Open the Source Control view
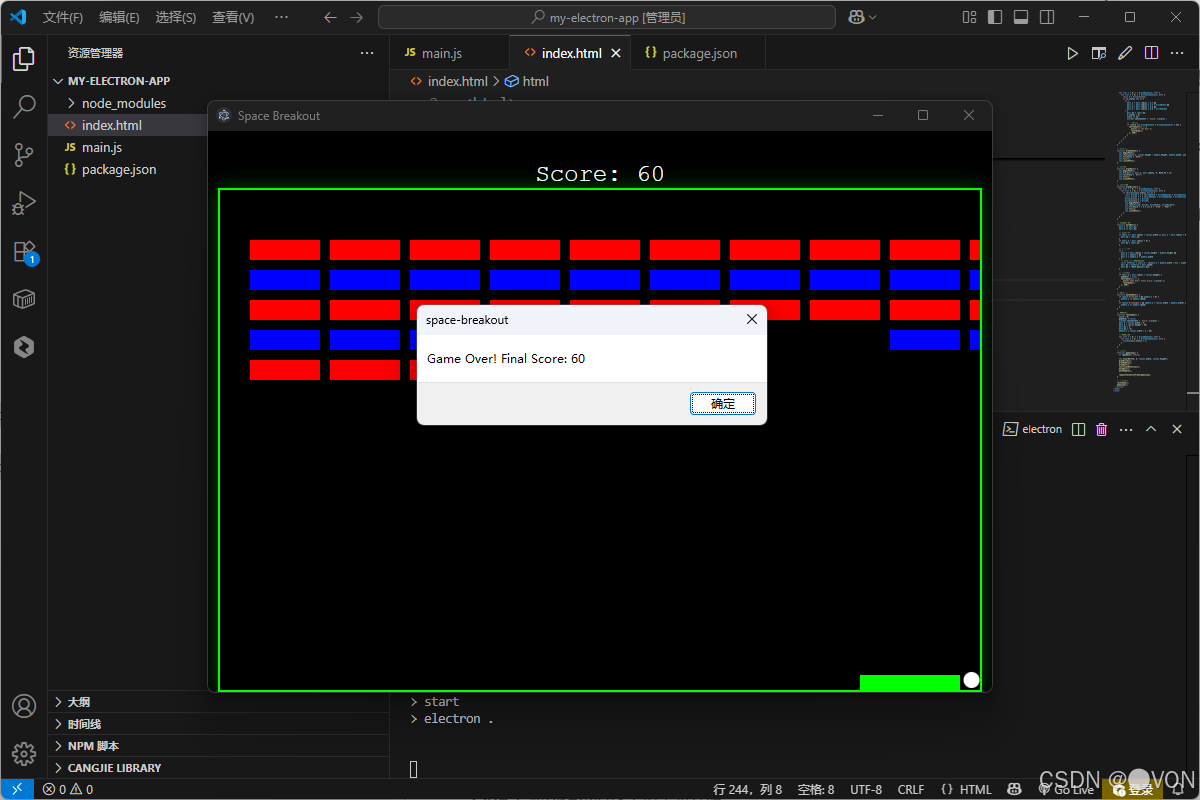The width and height of the screenshot is (1200, 800). pyautogui.click(x=24, y=155)
